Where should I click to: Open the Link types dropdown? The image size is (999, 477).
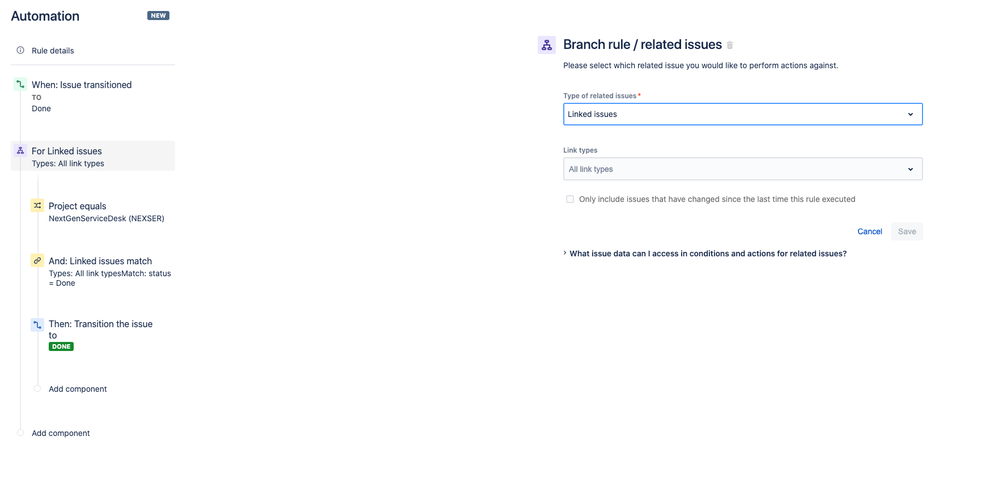click(x=743, y=169)
